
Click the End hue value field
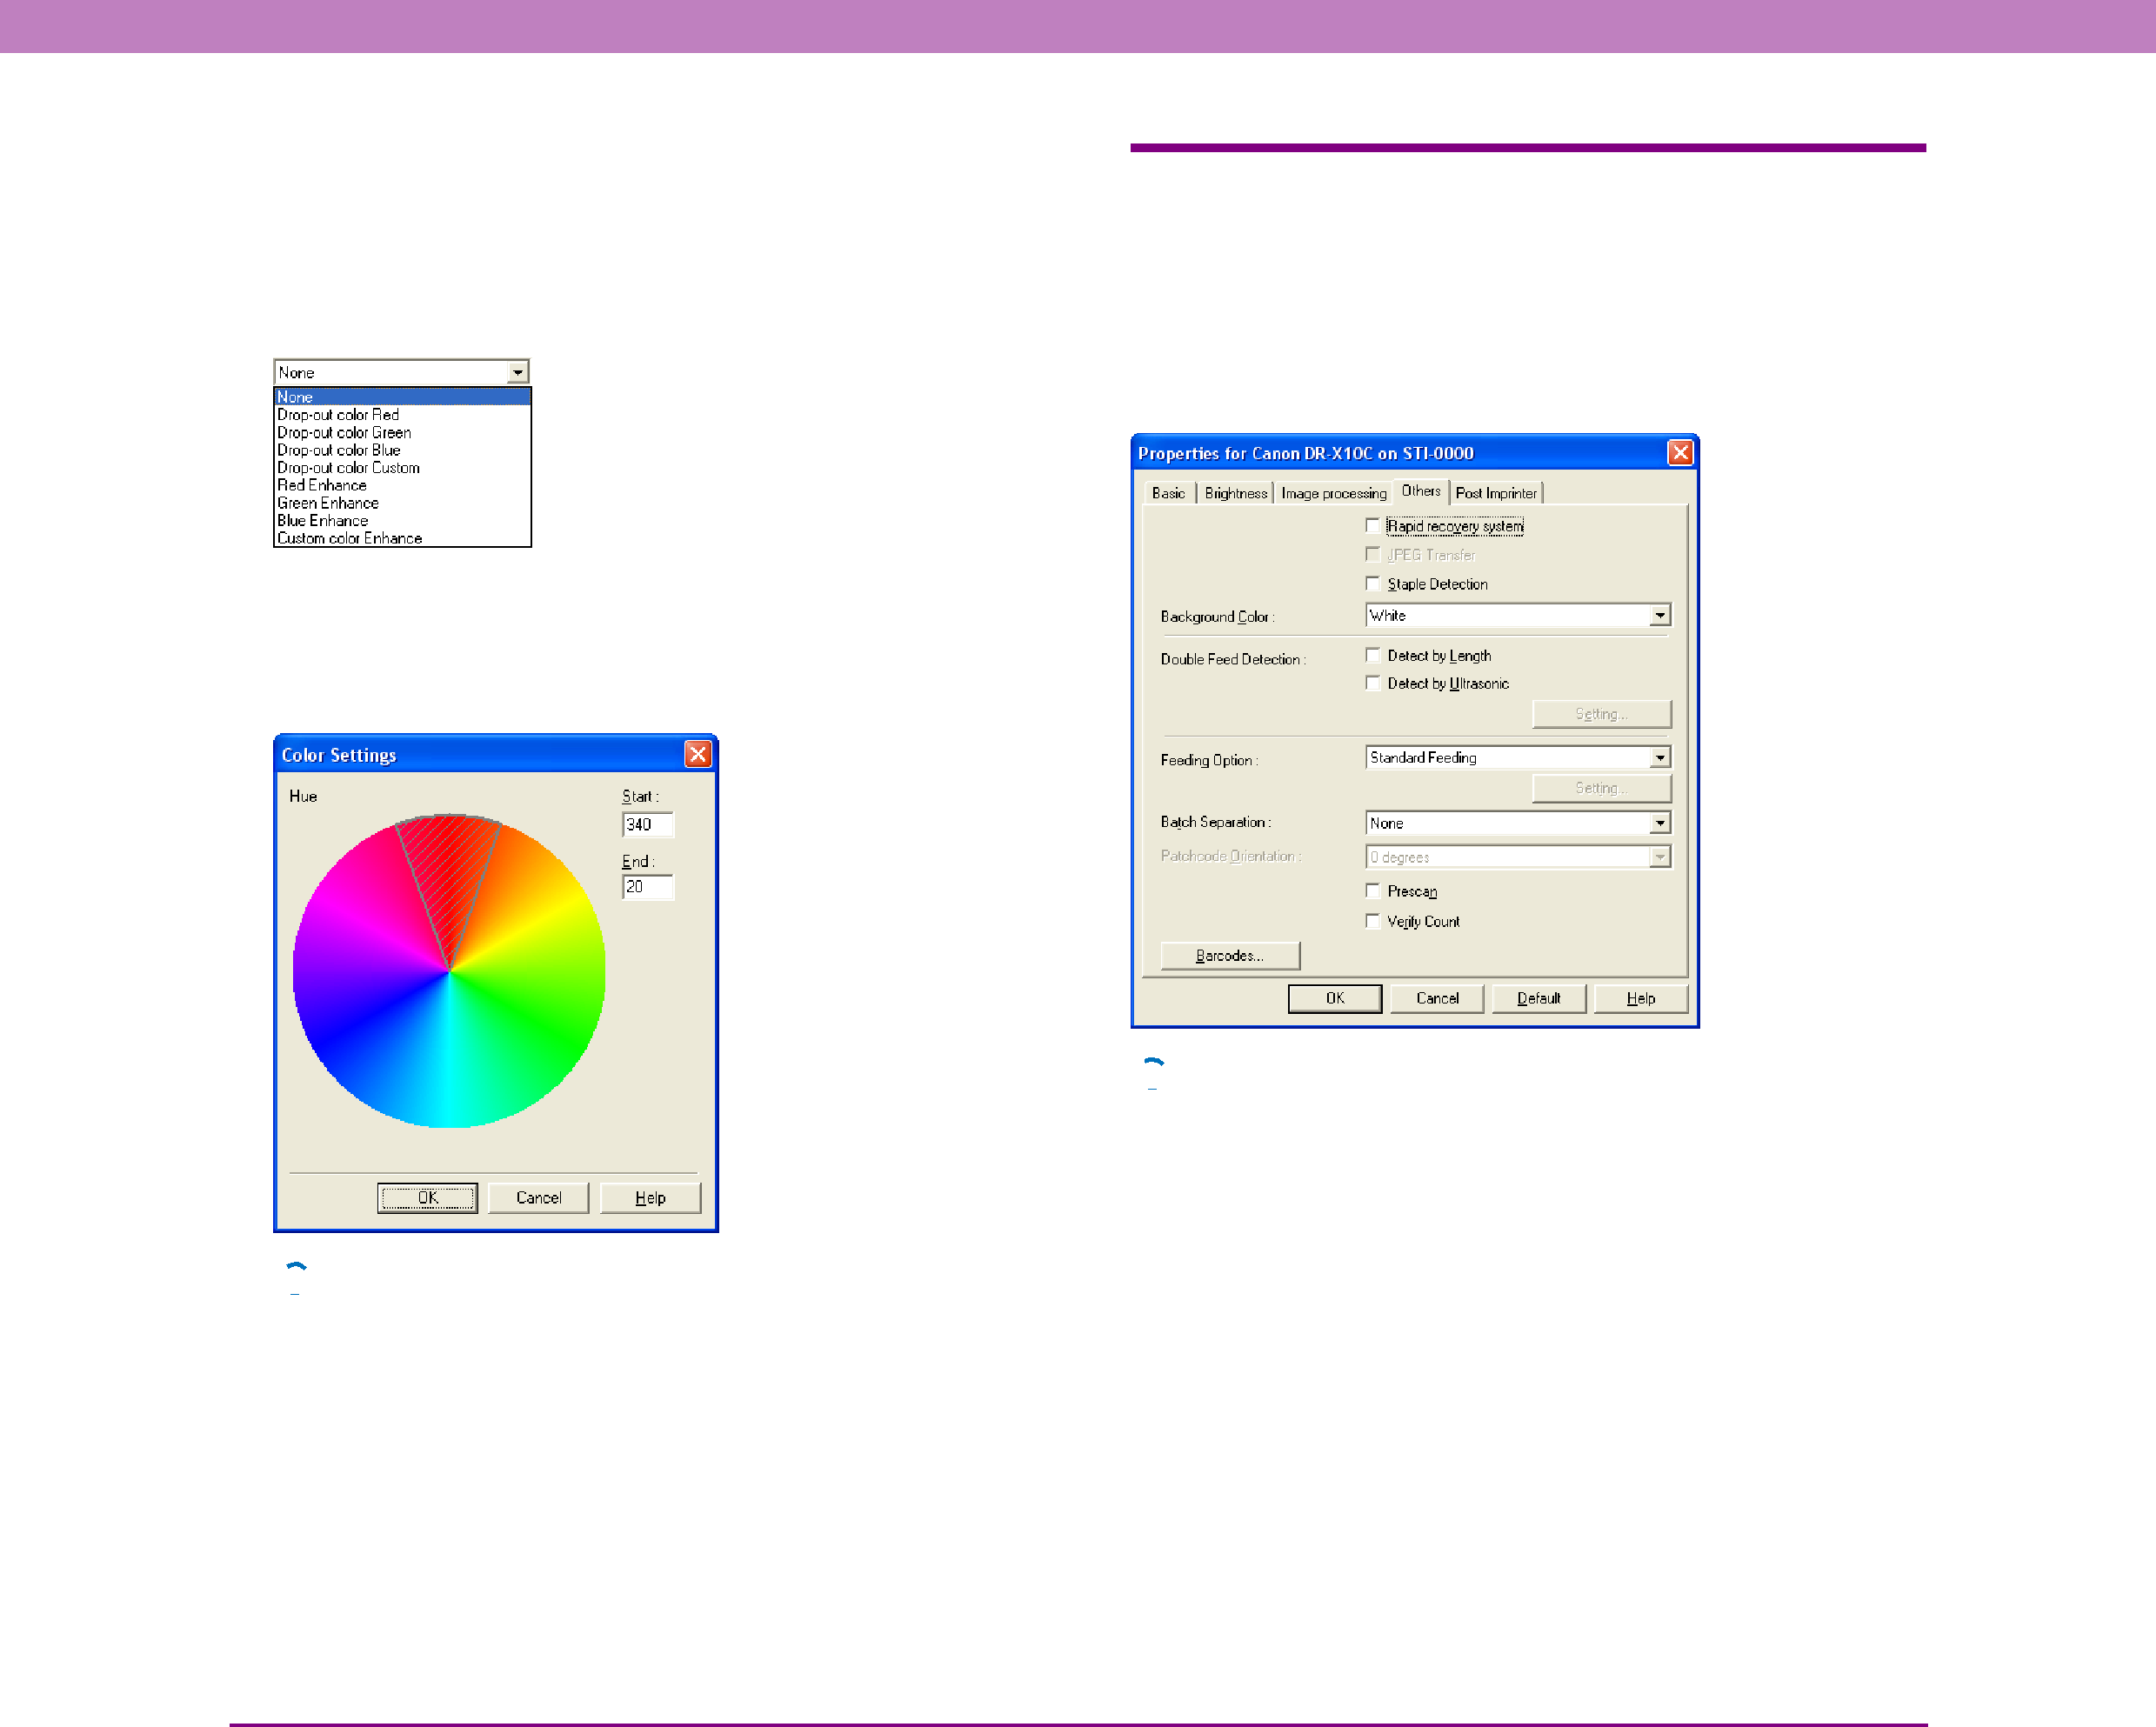click(648, 886)
